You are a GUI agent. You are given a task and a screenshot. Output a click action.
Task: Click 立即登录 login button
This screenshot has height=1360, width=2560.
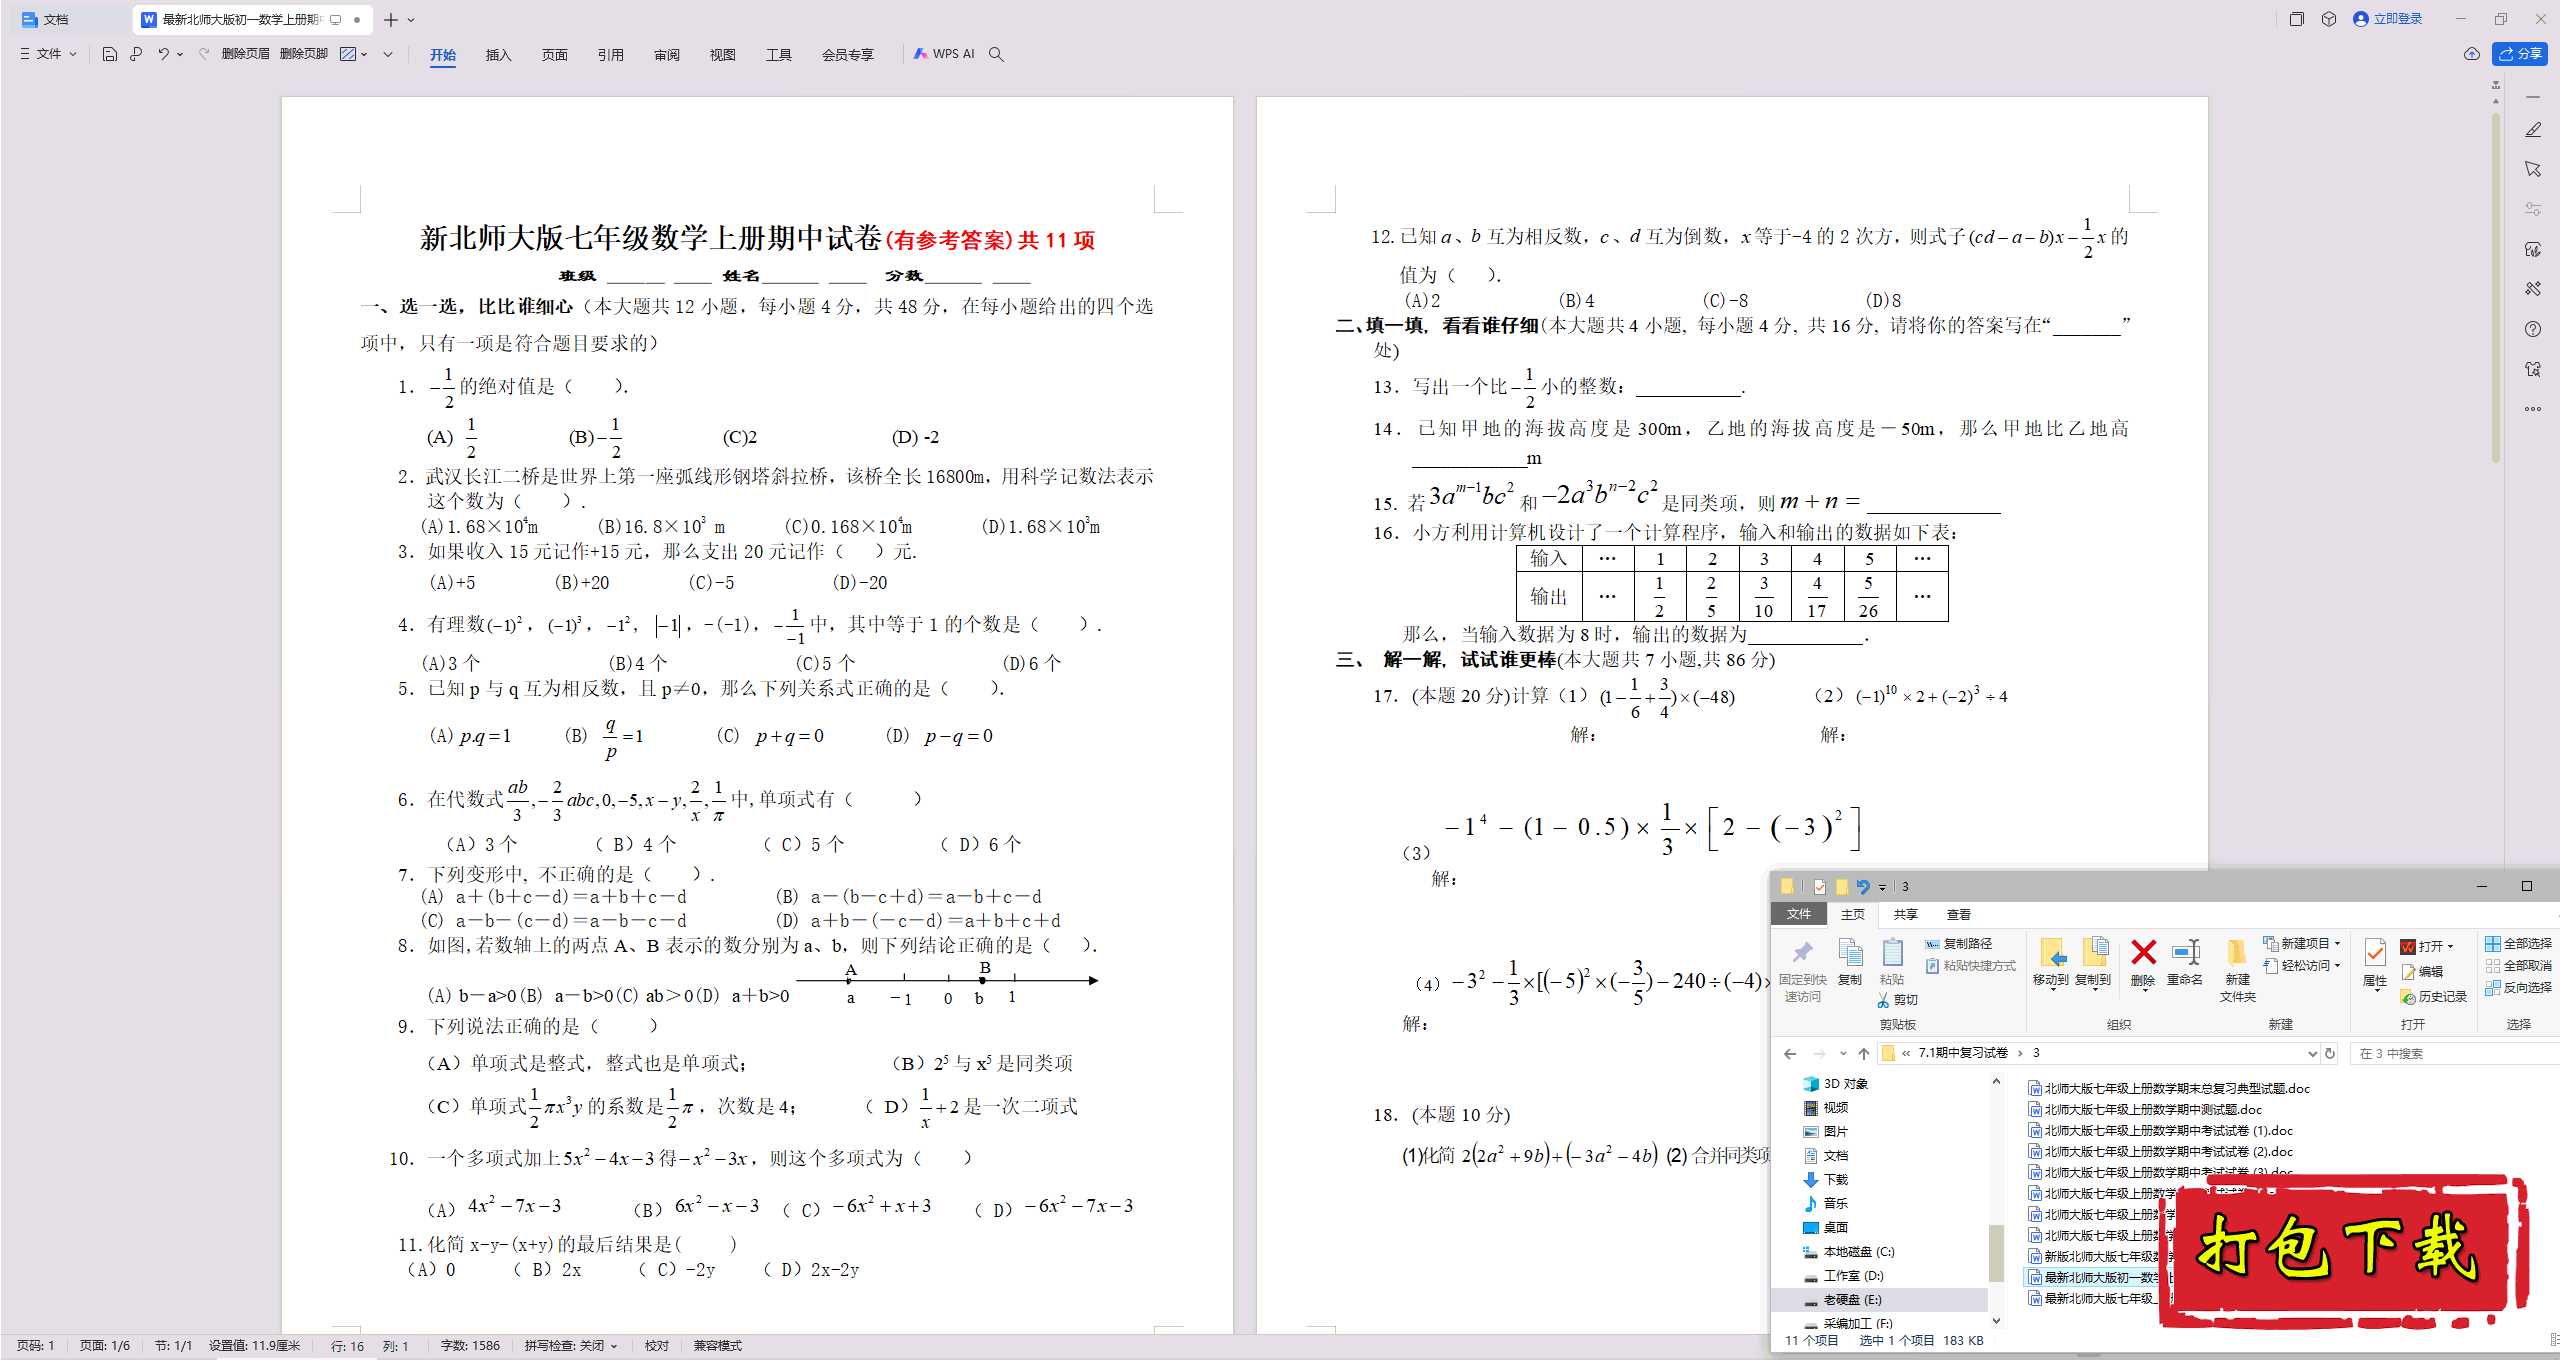tap(2388, 19)
